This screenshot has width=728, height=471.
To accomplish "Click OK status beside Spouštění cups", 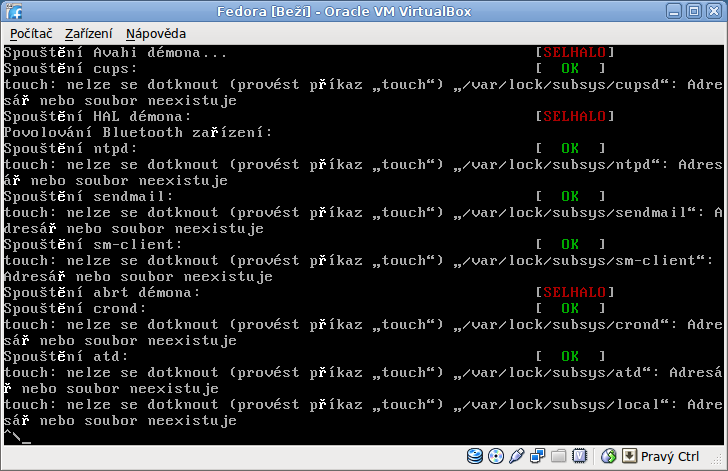I will click(570, 68).
